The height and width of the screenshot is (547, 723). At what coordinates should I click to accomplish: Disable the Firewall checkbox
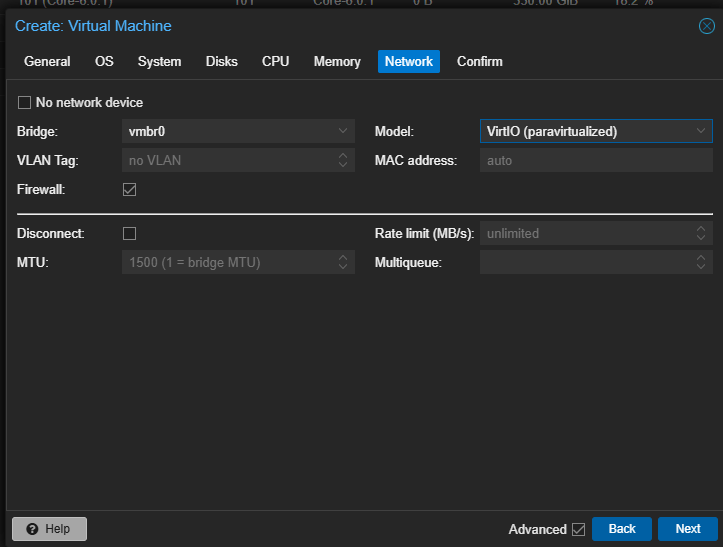(129, 189)
